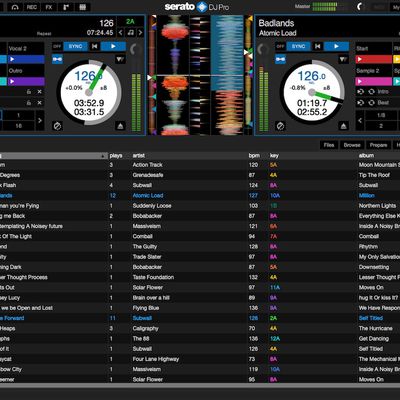Click the Badlands track title on right deck
Screen dimensions: 400x400
click(x=276, y=23)
